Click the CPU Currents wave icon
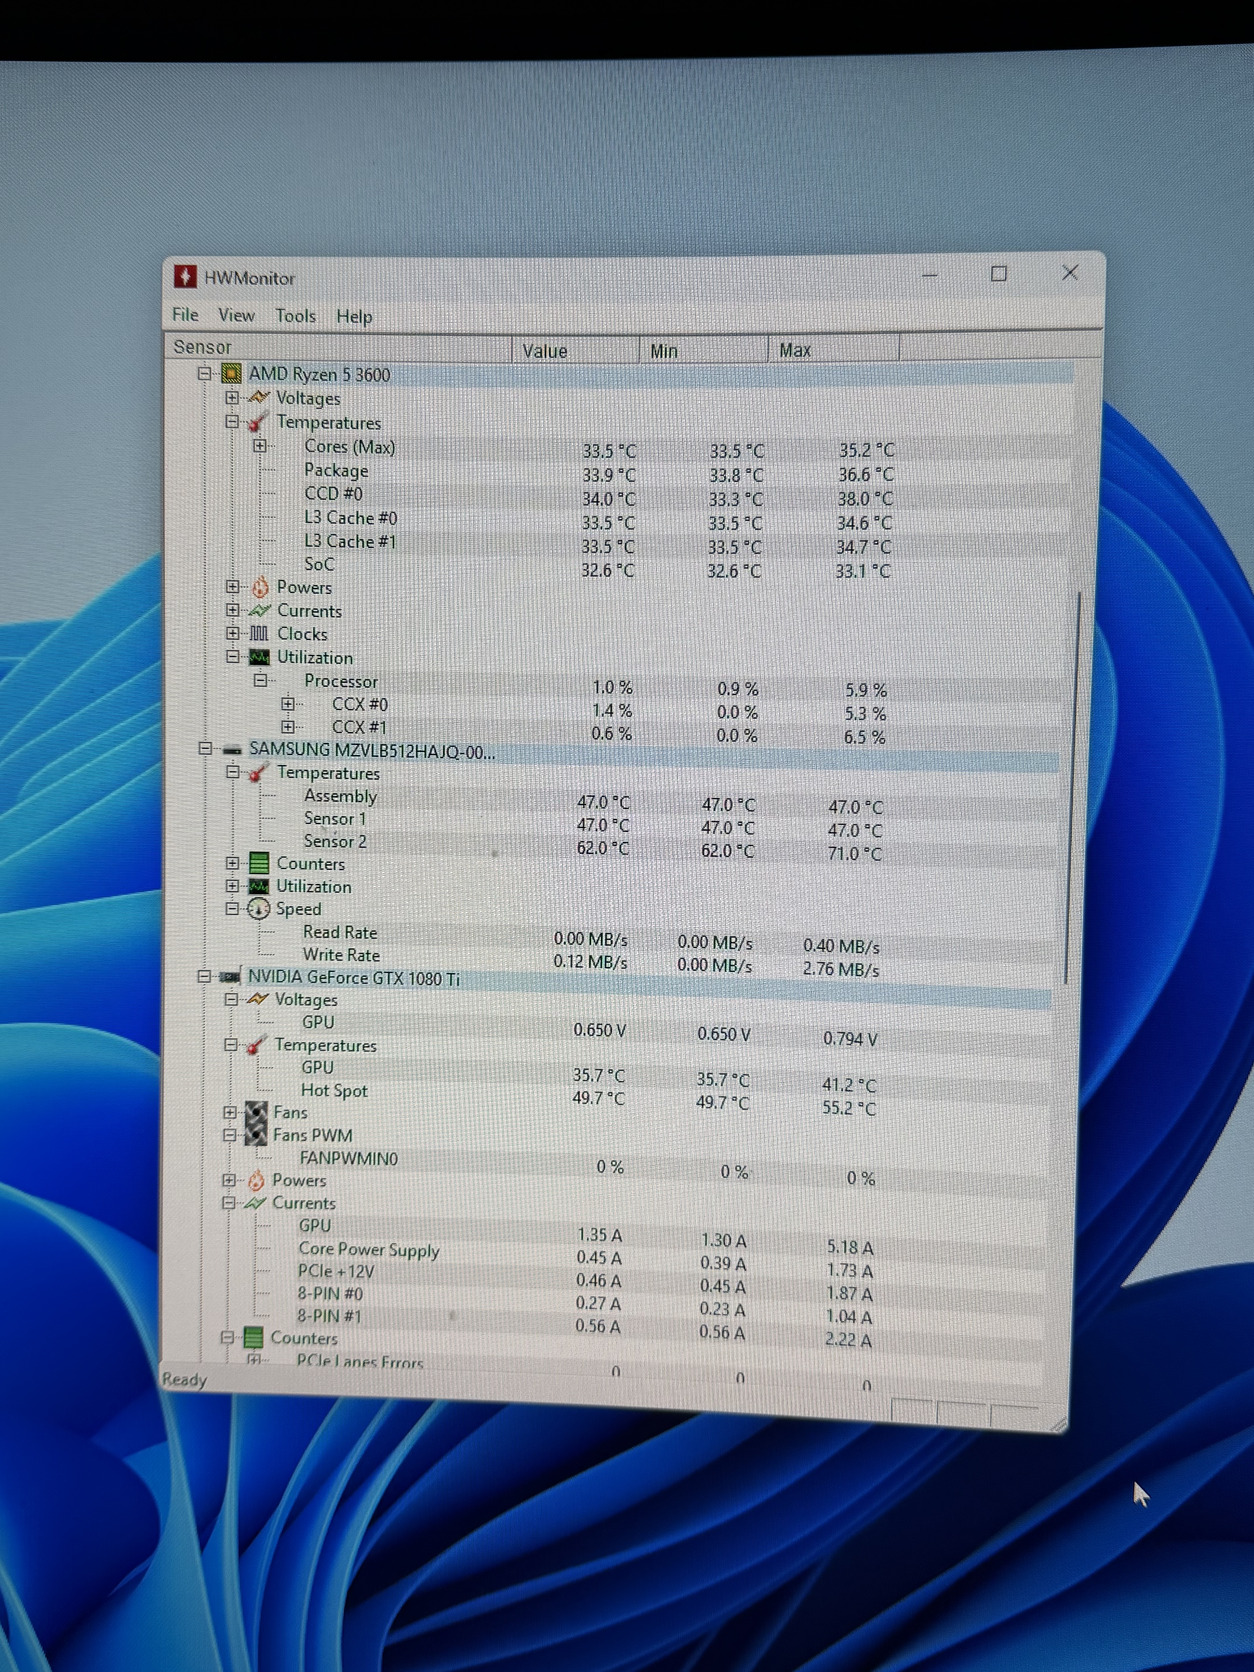This screenshot has width=1254, height=1672. 259,610
